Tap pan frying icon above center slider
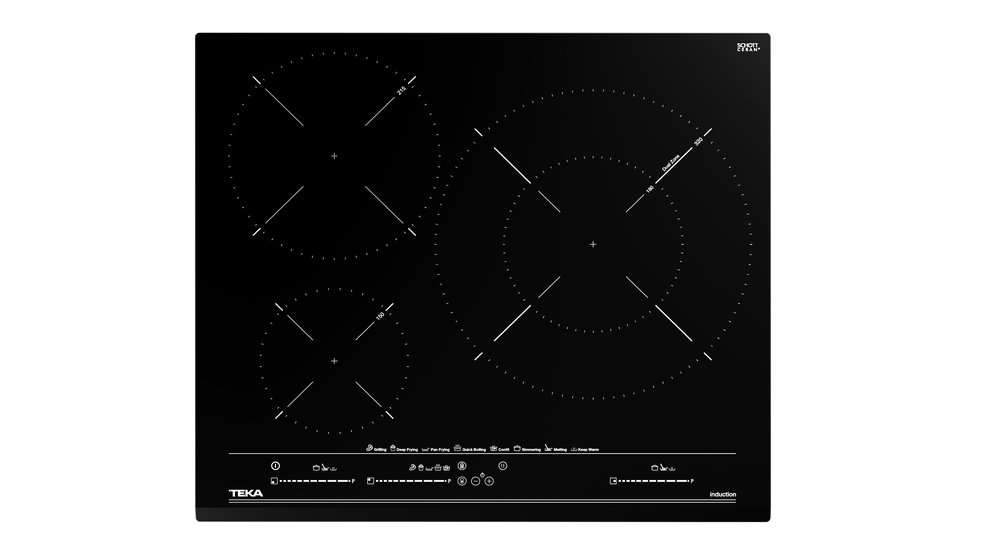The width and height of the screenshot is (985, 554). point(429,469)
